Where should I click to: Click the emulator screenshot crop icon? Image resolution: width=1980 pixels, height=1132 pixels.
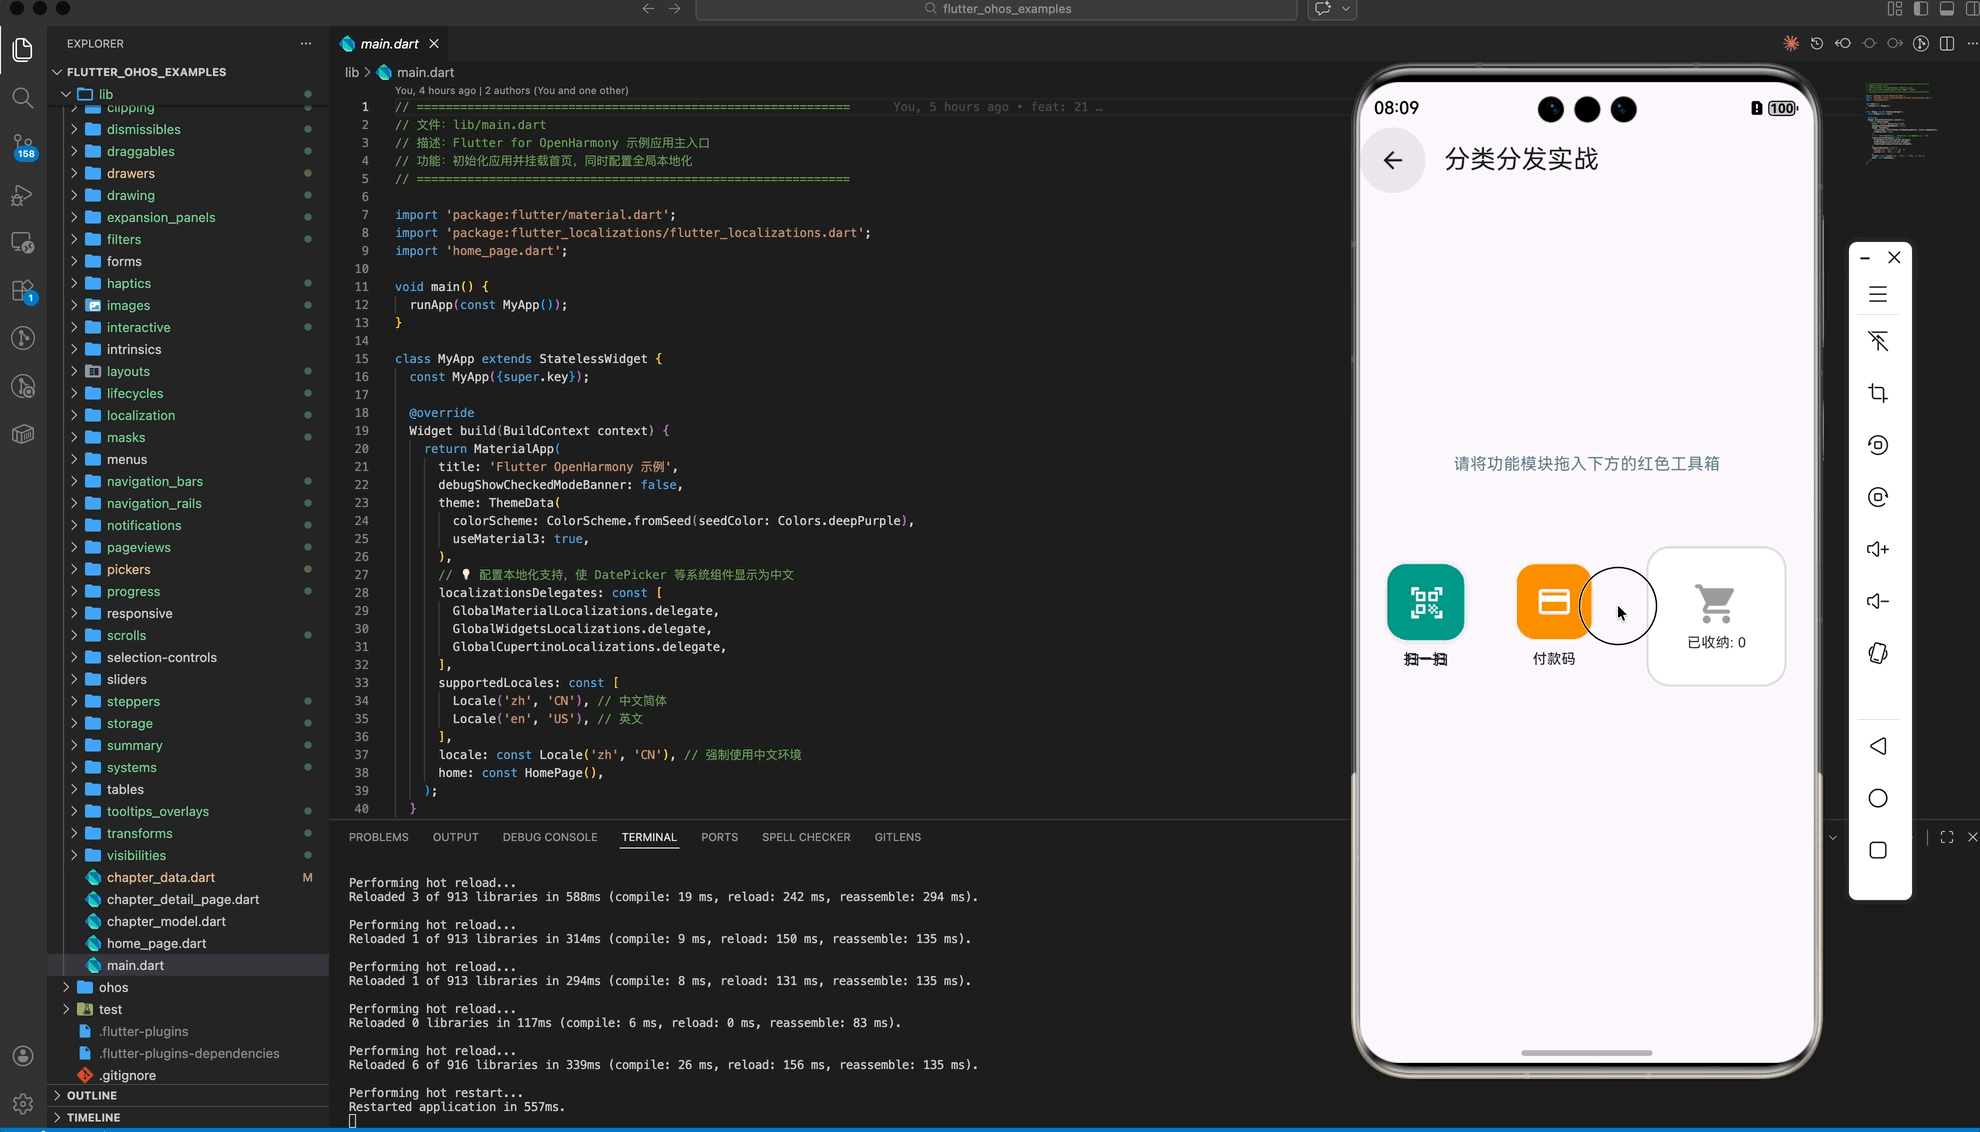pos(1877,393)
